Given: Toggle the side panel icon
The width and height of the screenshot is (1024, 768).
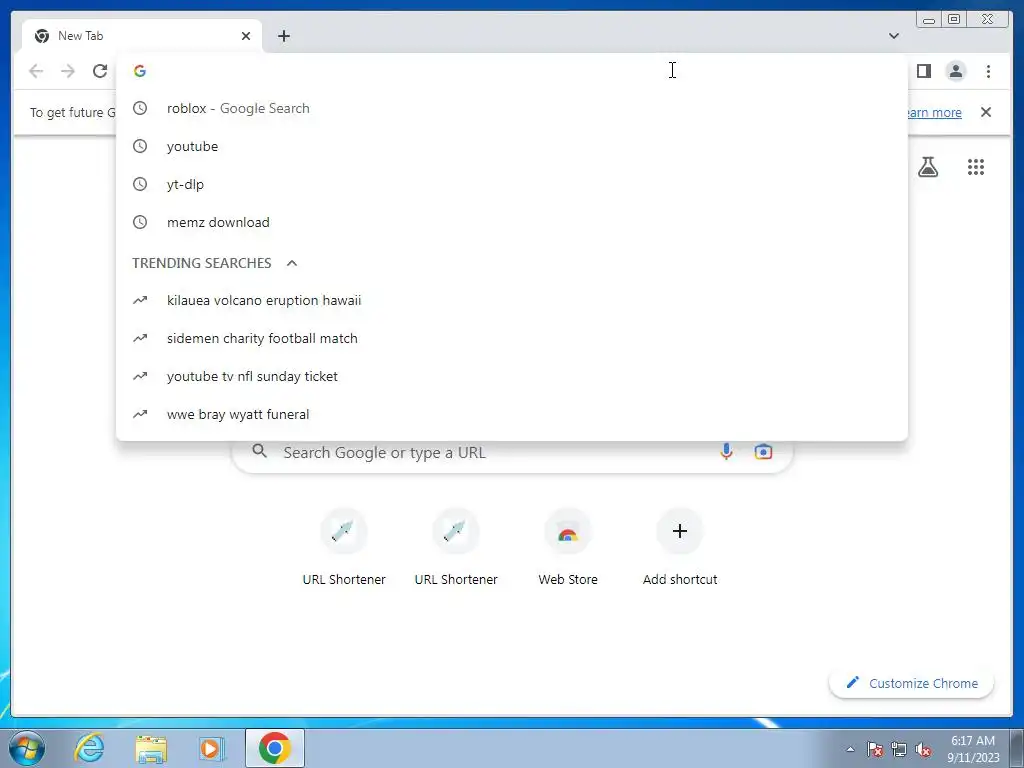Looking at the screenshot, I should click(923, 71).
